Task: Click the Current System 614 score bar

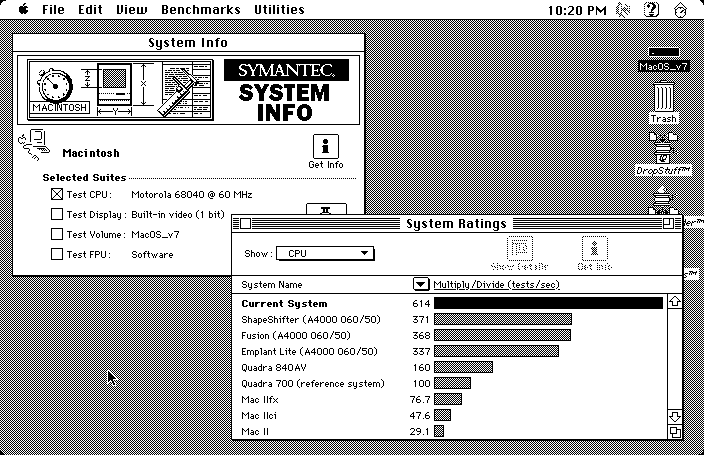Action: 548,303
